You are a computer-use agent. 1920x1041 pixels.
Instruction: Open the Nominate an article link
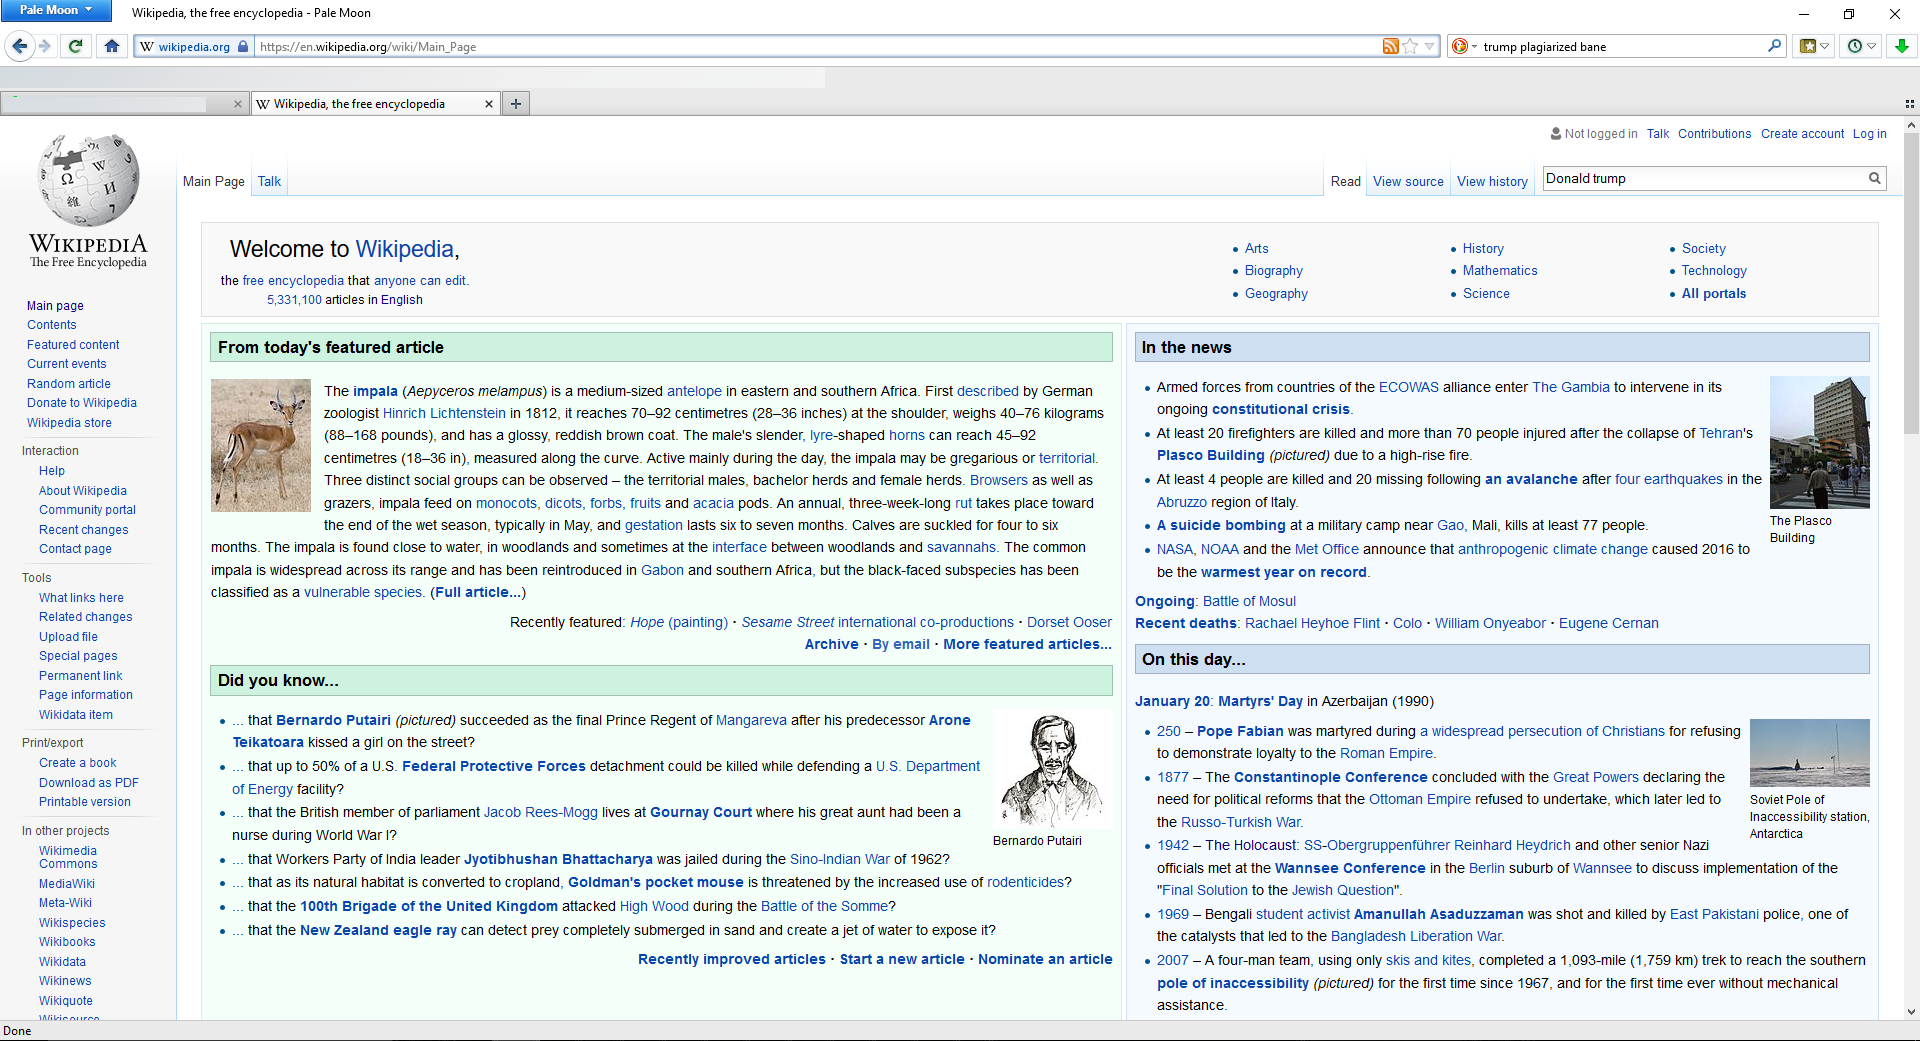click(1045, 959)
